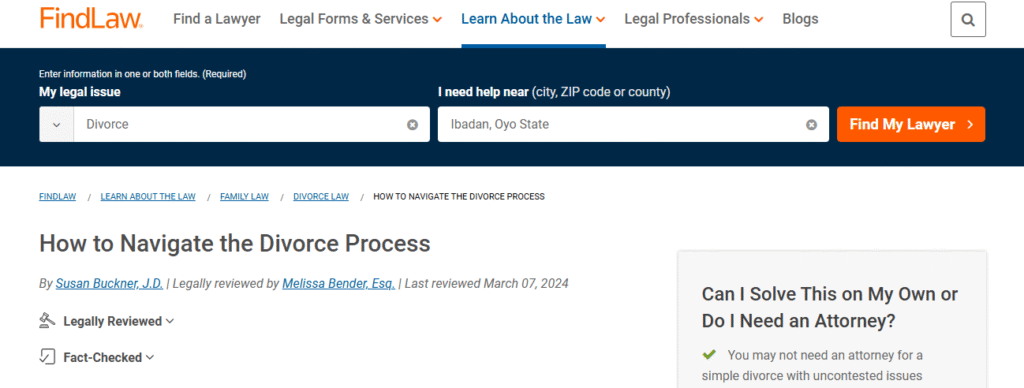Click the gavel Legally Reviewed icon
Screen dimensions: 1024x388
47,321
